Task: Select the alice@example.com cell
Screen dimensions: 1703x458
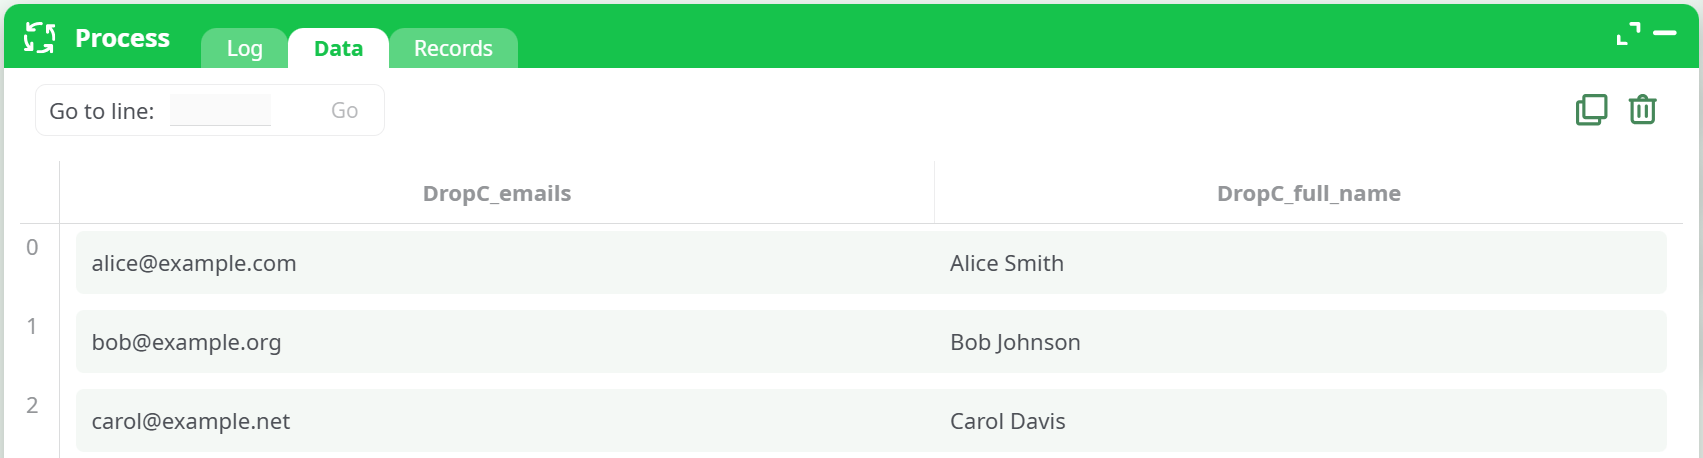Action: coord(194,263)
